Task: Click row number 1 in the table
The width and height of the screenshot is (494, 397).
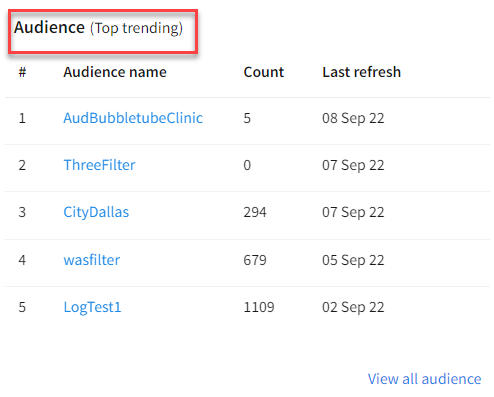Action: point(22,118)
